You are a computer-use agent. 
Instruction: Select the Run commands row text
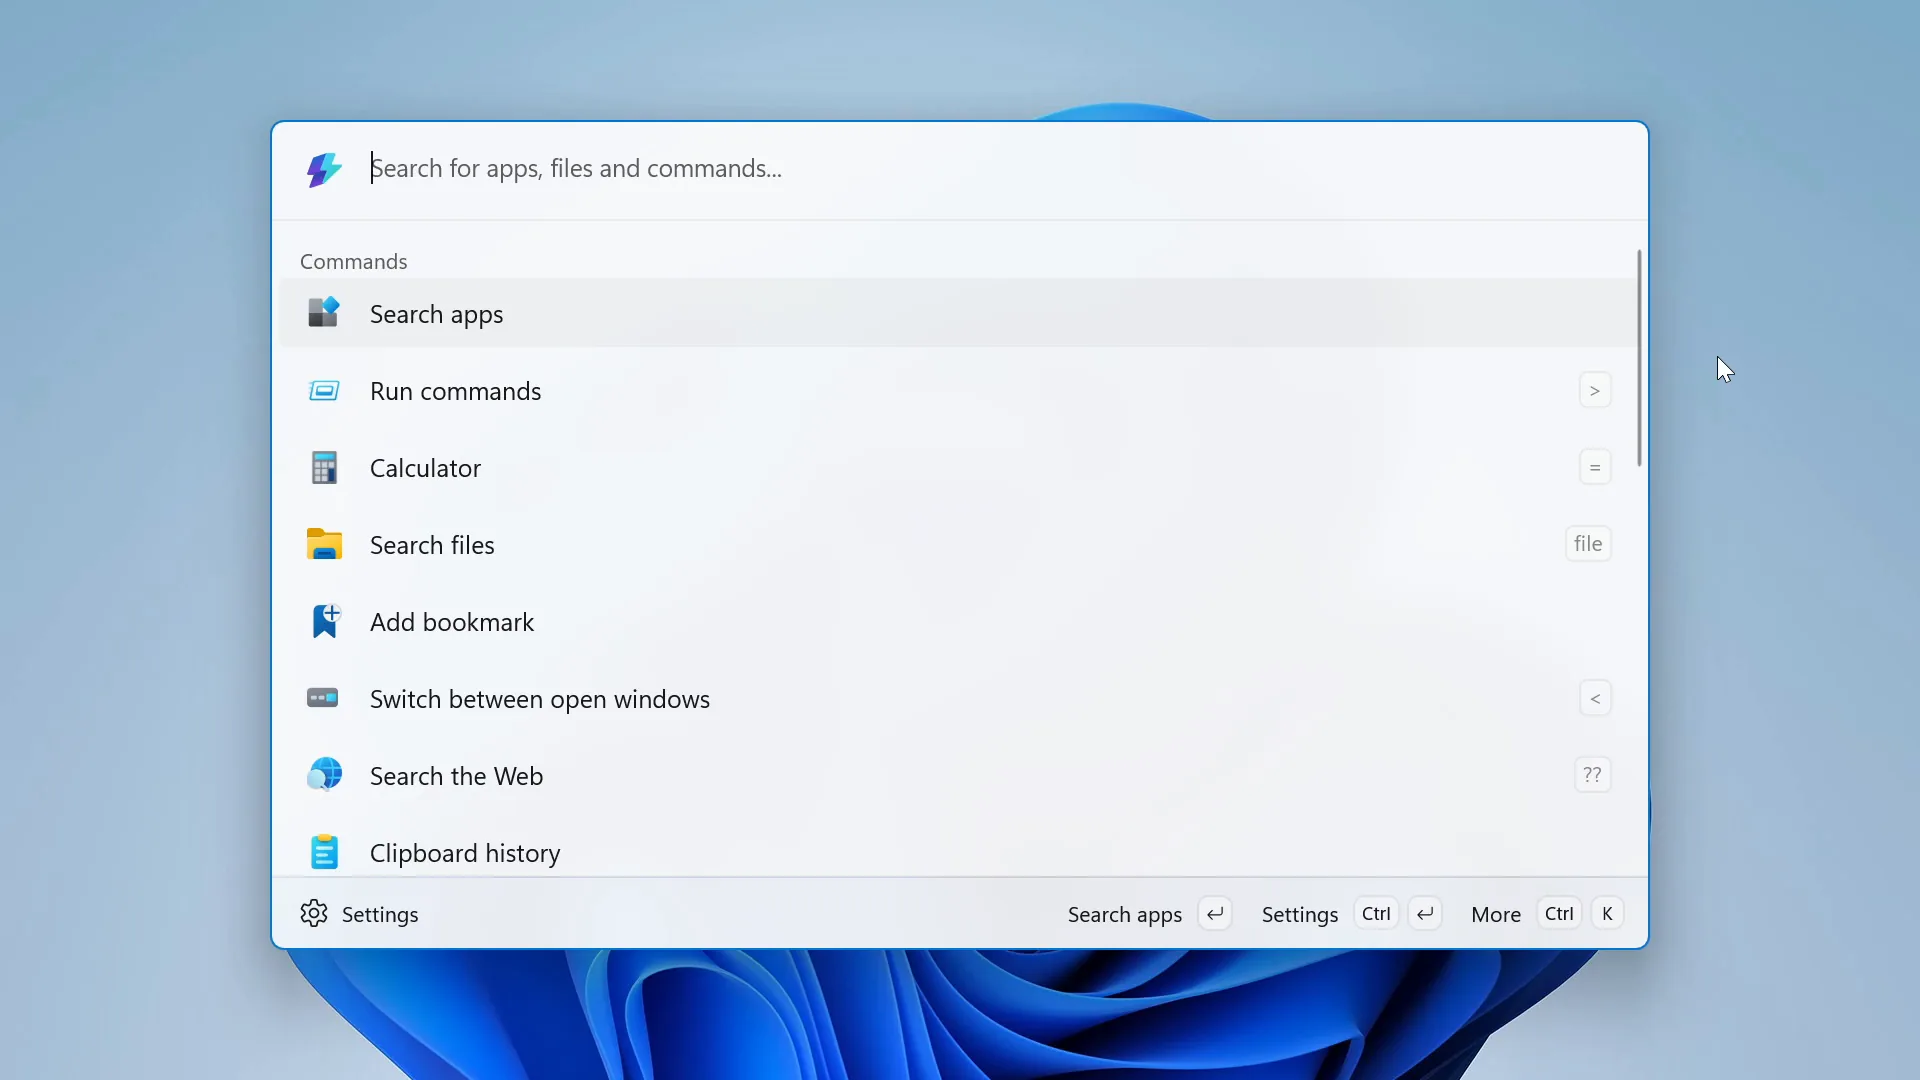tap(455, 391)
